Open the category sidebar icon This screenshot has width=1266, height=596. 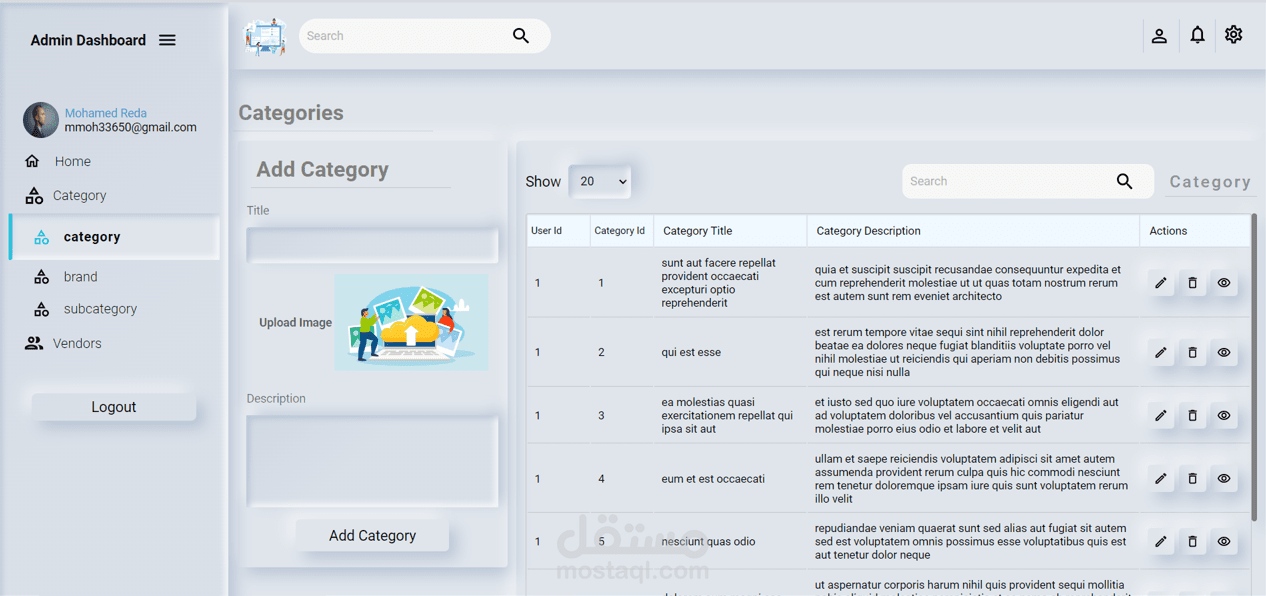pyautogui.click(x=40, y=237)
